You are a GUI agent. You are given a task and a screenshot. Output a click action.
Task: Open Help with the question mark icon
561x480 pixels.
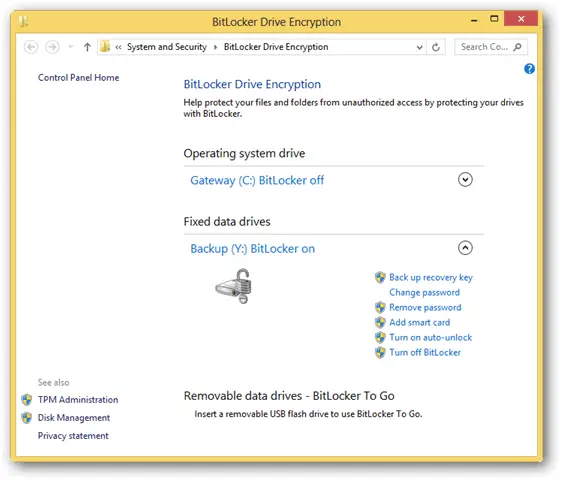point(529,68)
